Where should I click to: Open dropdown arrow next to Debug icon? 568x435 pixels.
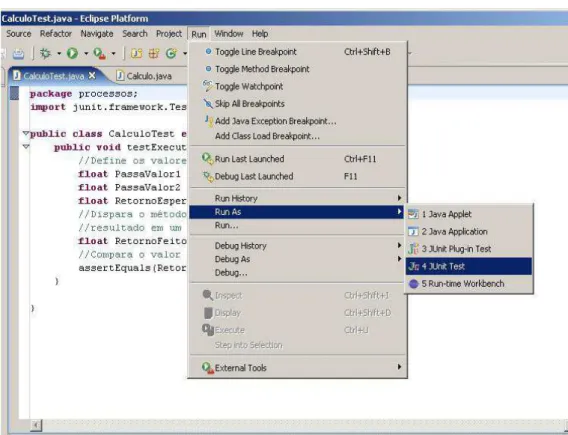pos(59,54)
